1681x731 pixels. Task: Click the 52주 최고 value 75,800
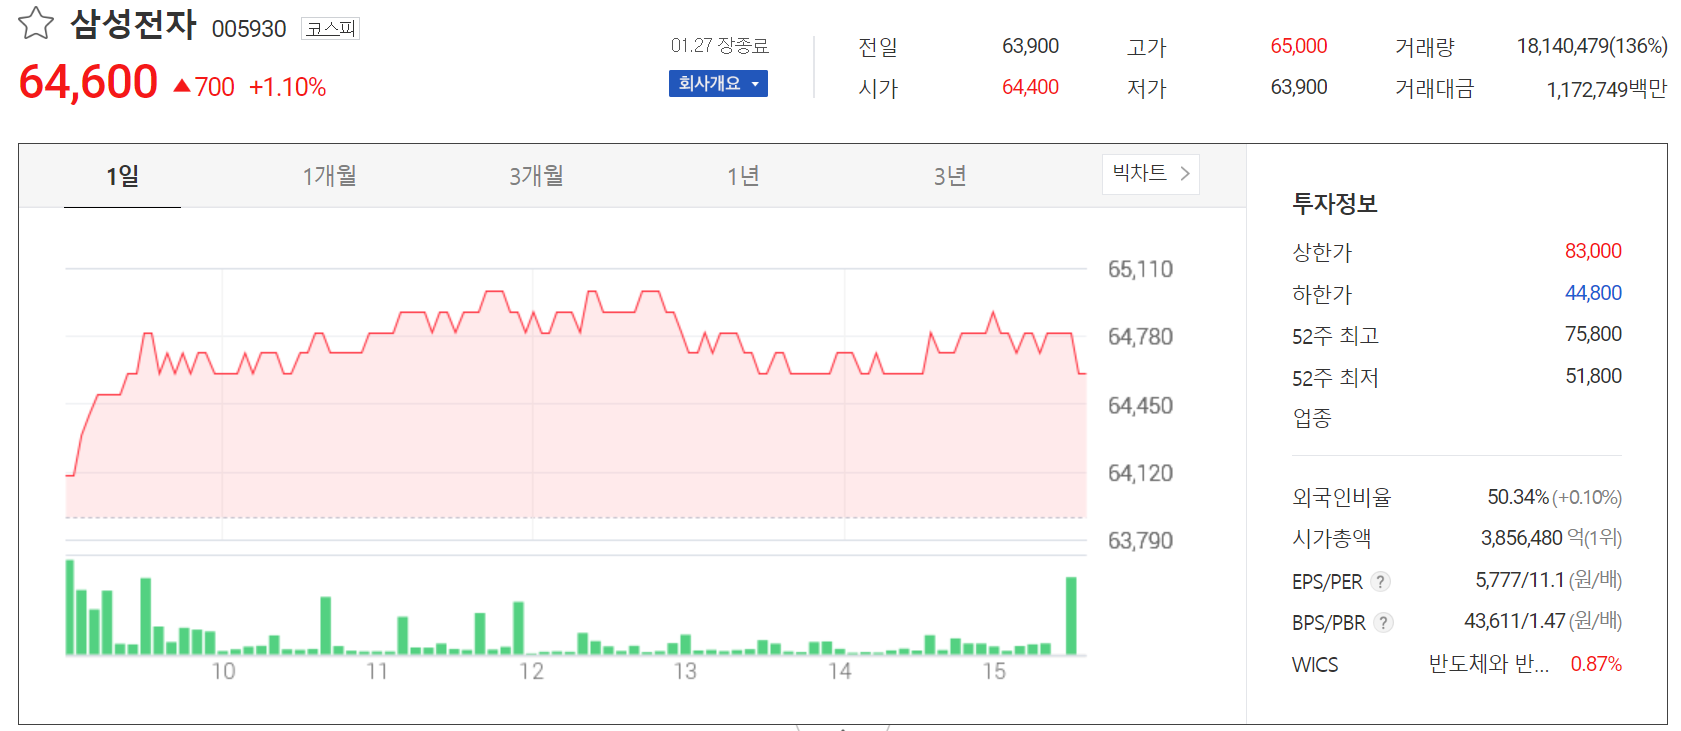point(1593,334)
